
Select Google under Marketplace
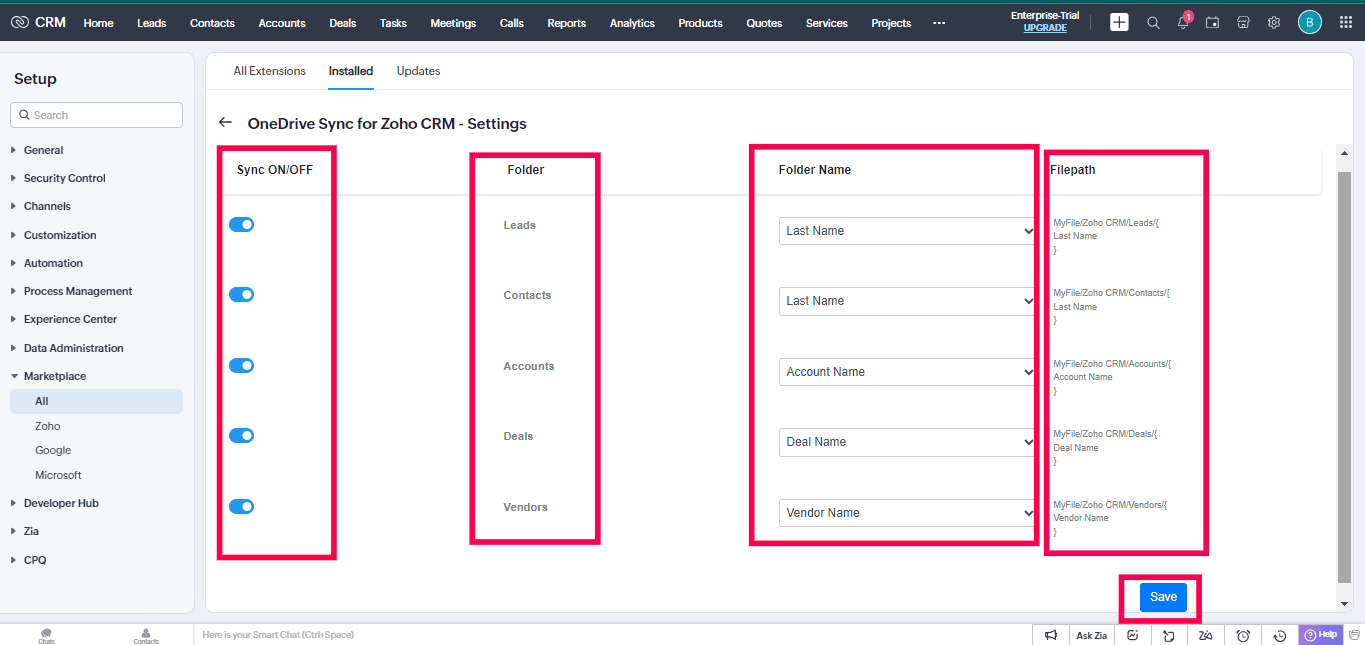point(53,450)
